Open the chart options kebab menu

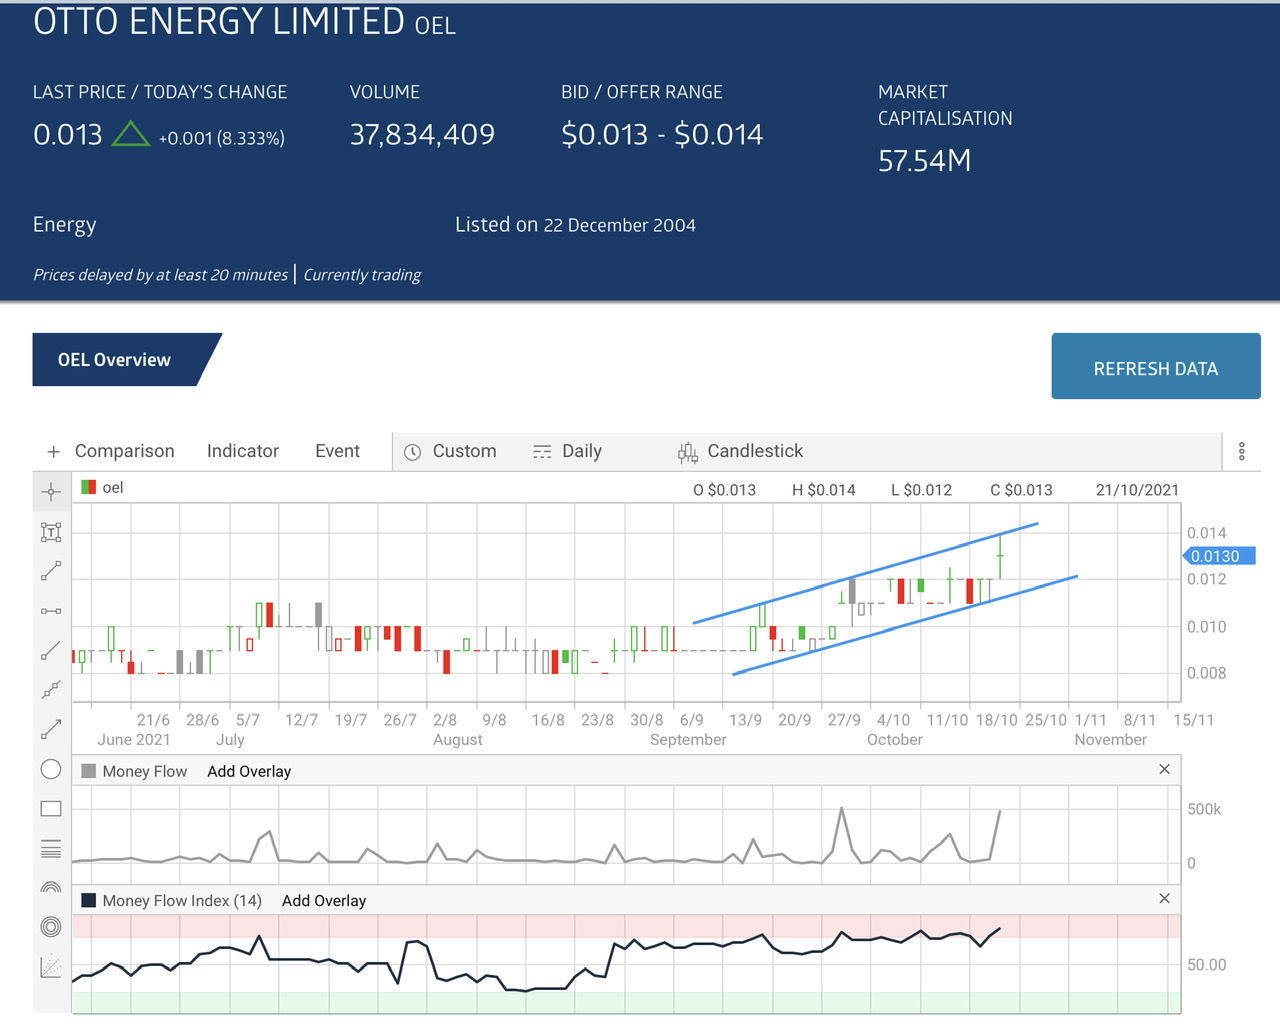pos(1242,451)
